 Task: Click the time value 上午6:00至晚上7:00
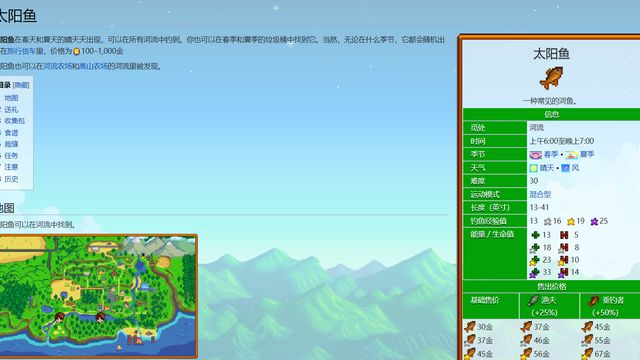coord(562,141)
